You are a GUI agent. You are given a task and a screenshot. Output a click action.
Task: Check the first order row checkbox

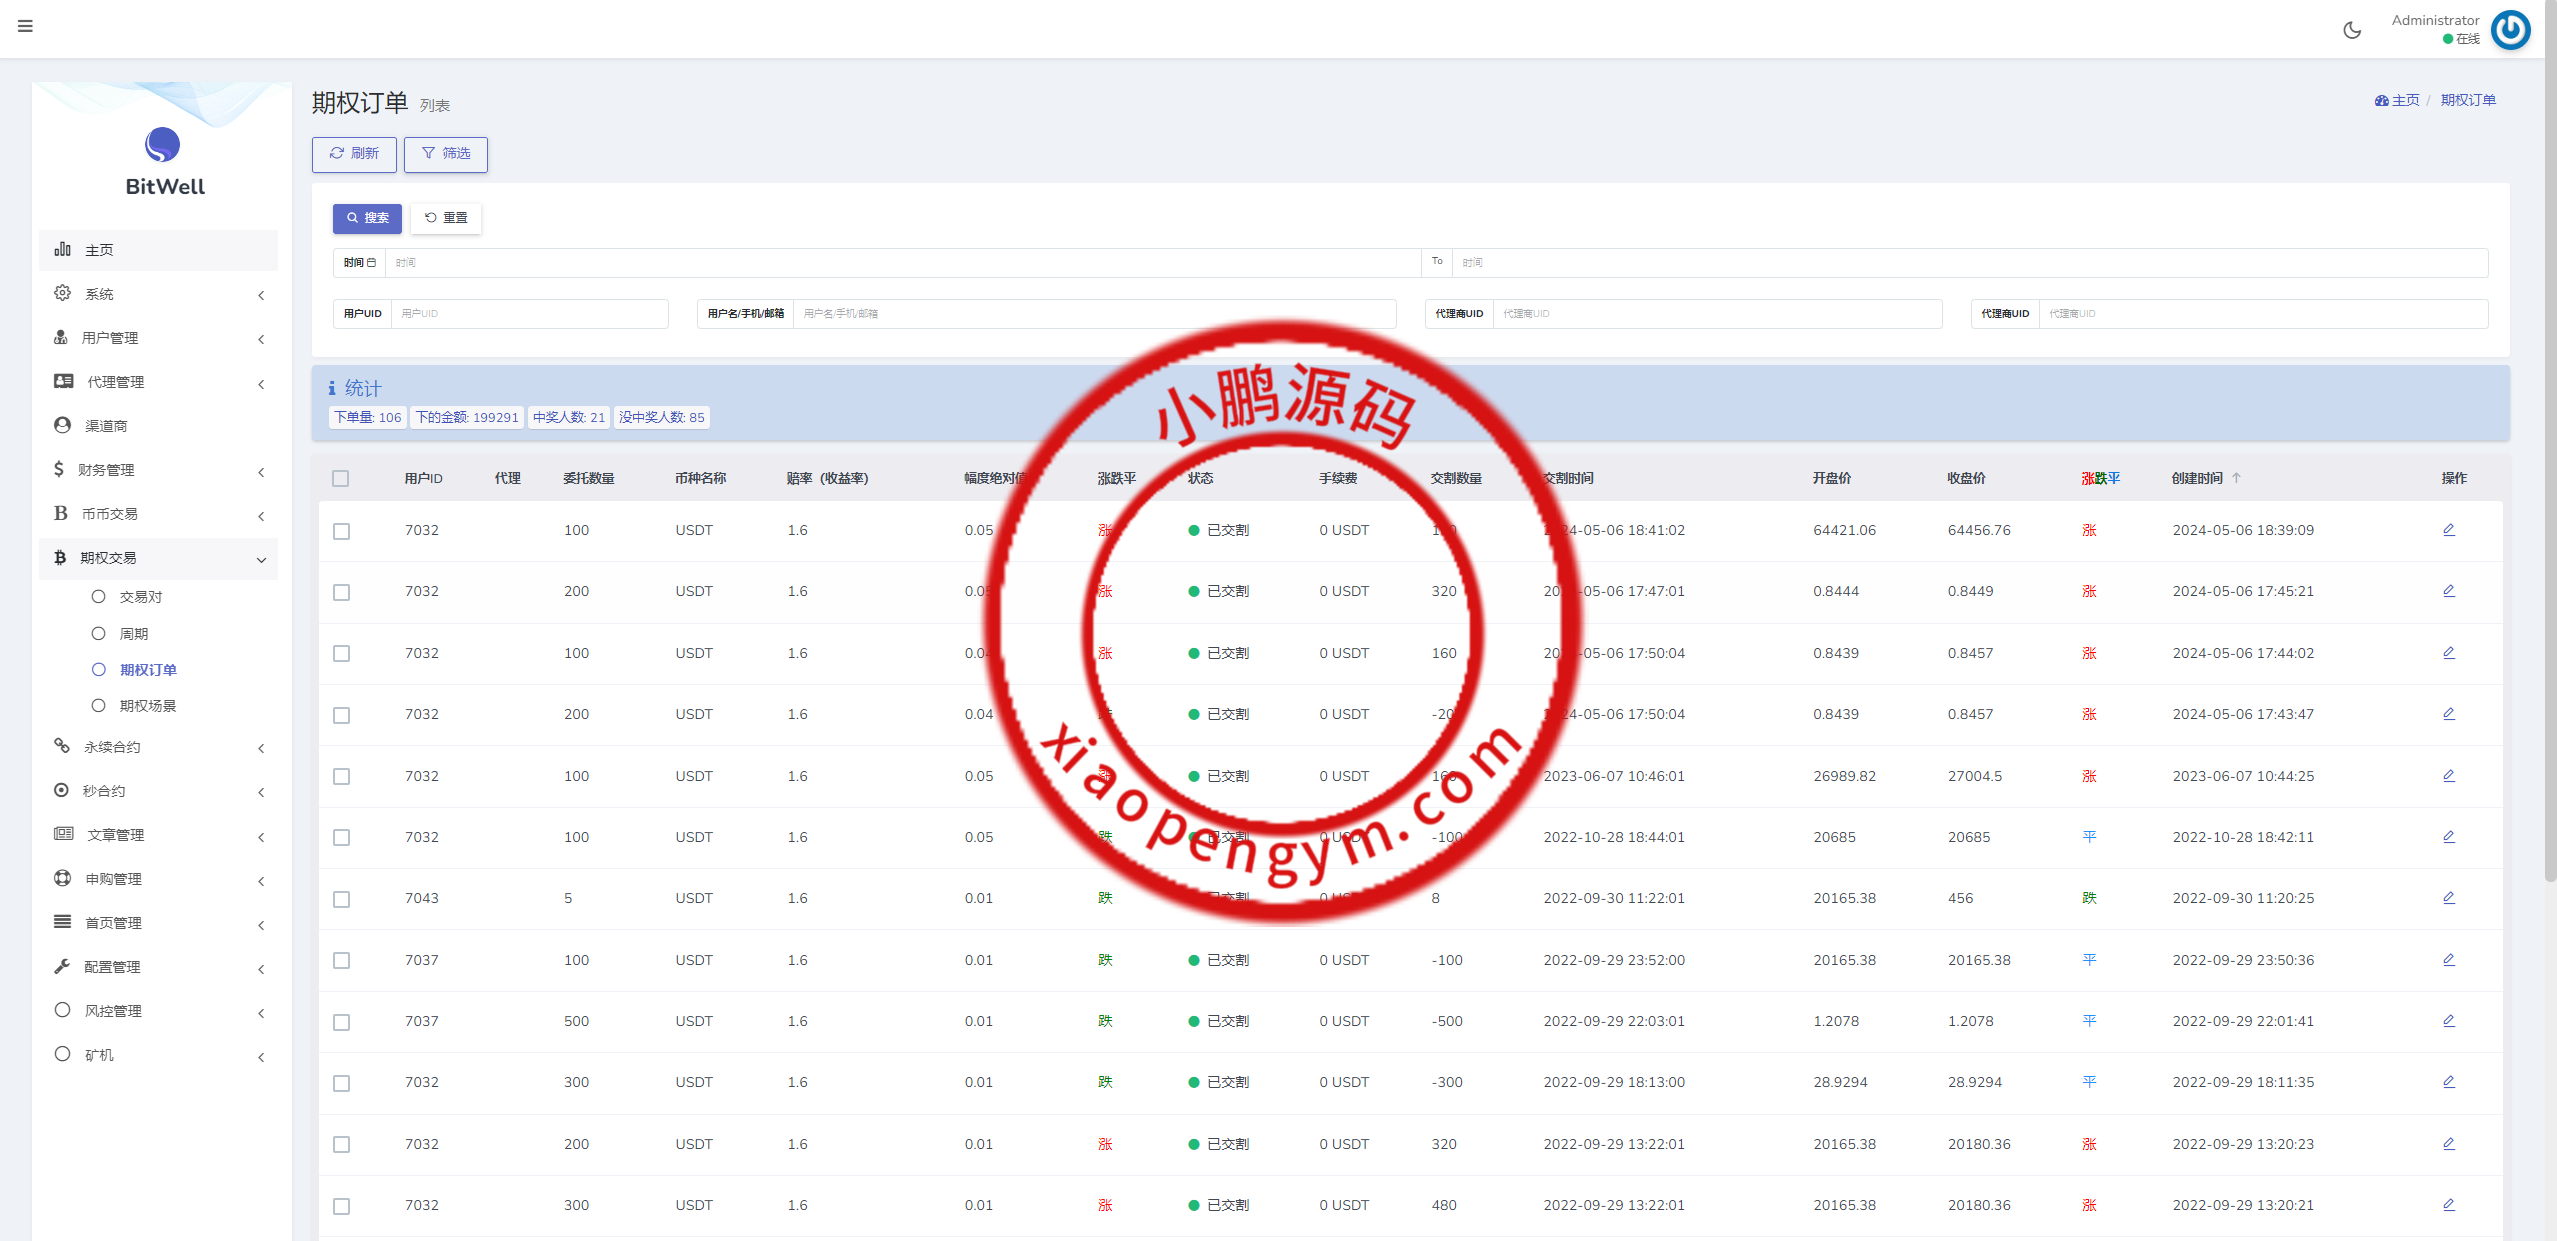point(342,531)
